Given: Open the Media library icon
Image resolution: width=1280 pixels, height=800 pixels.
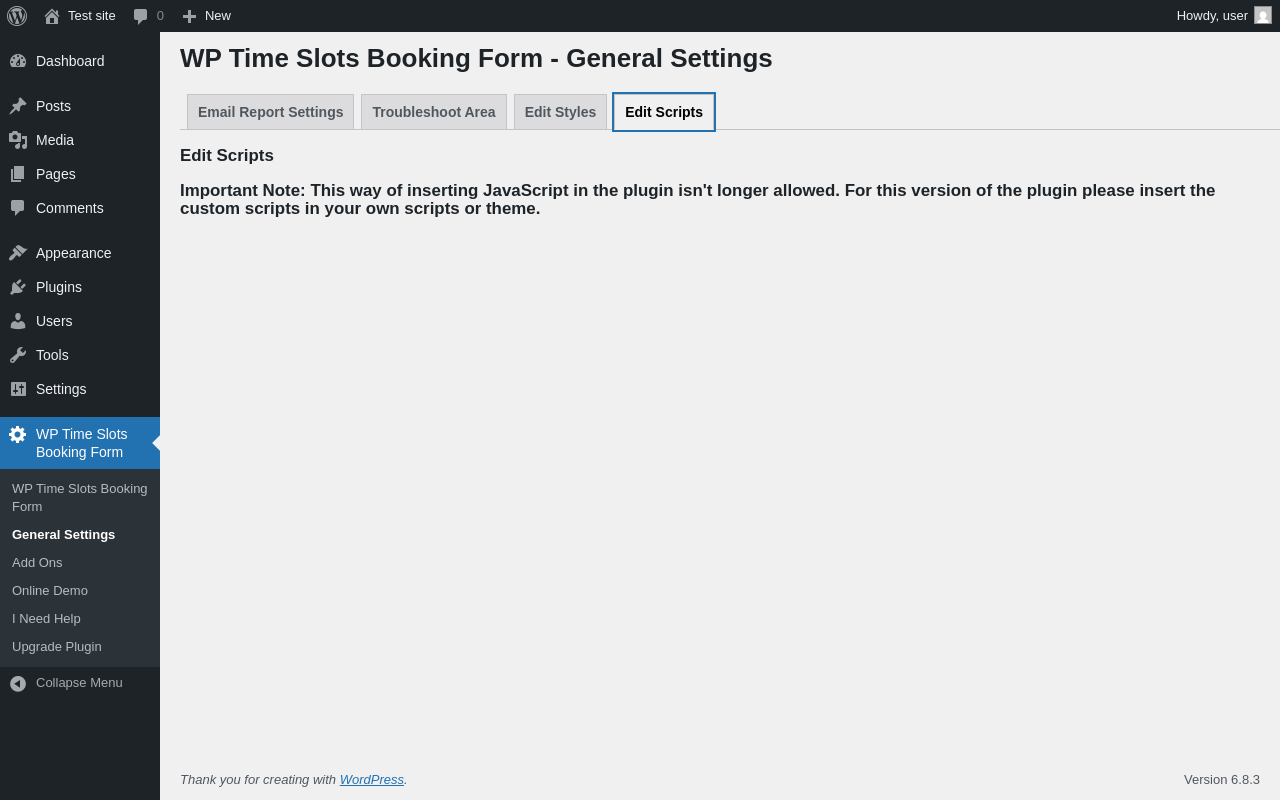Looking at the screenshot, I should tap(18, 140).
